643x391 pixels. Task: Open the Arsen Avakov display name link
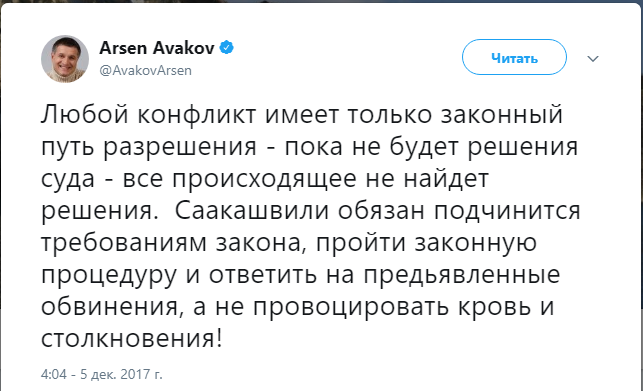(x=157, y=48)
